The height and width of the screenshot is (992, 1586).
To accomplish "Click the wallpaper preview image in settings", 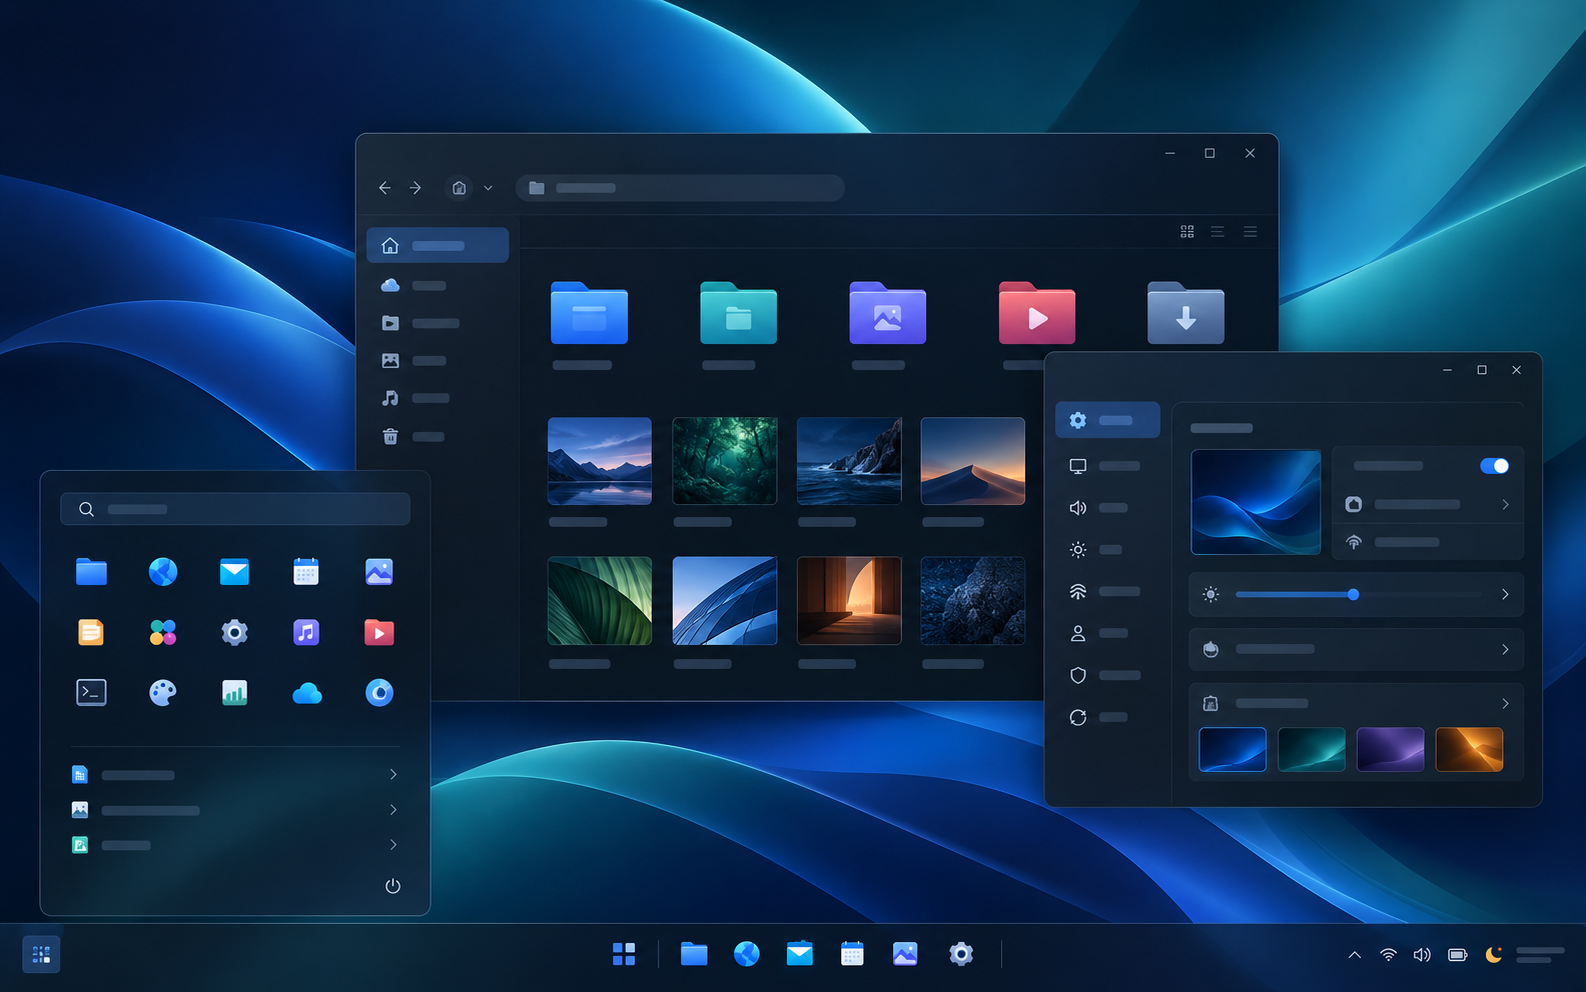I will tap(1256, 502).
